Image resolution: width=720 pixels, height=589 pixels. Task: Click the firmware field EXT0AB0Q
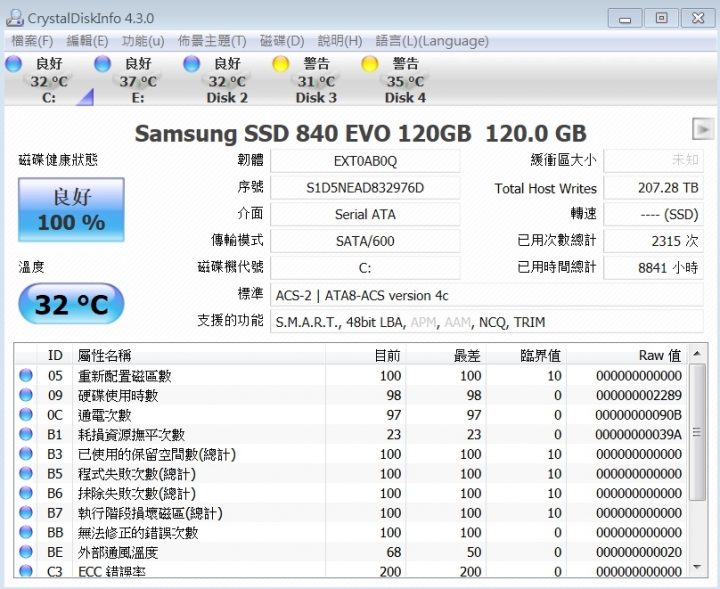pyautogui.click(x=365, y=161)
